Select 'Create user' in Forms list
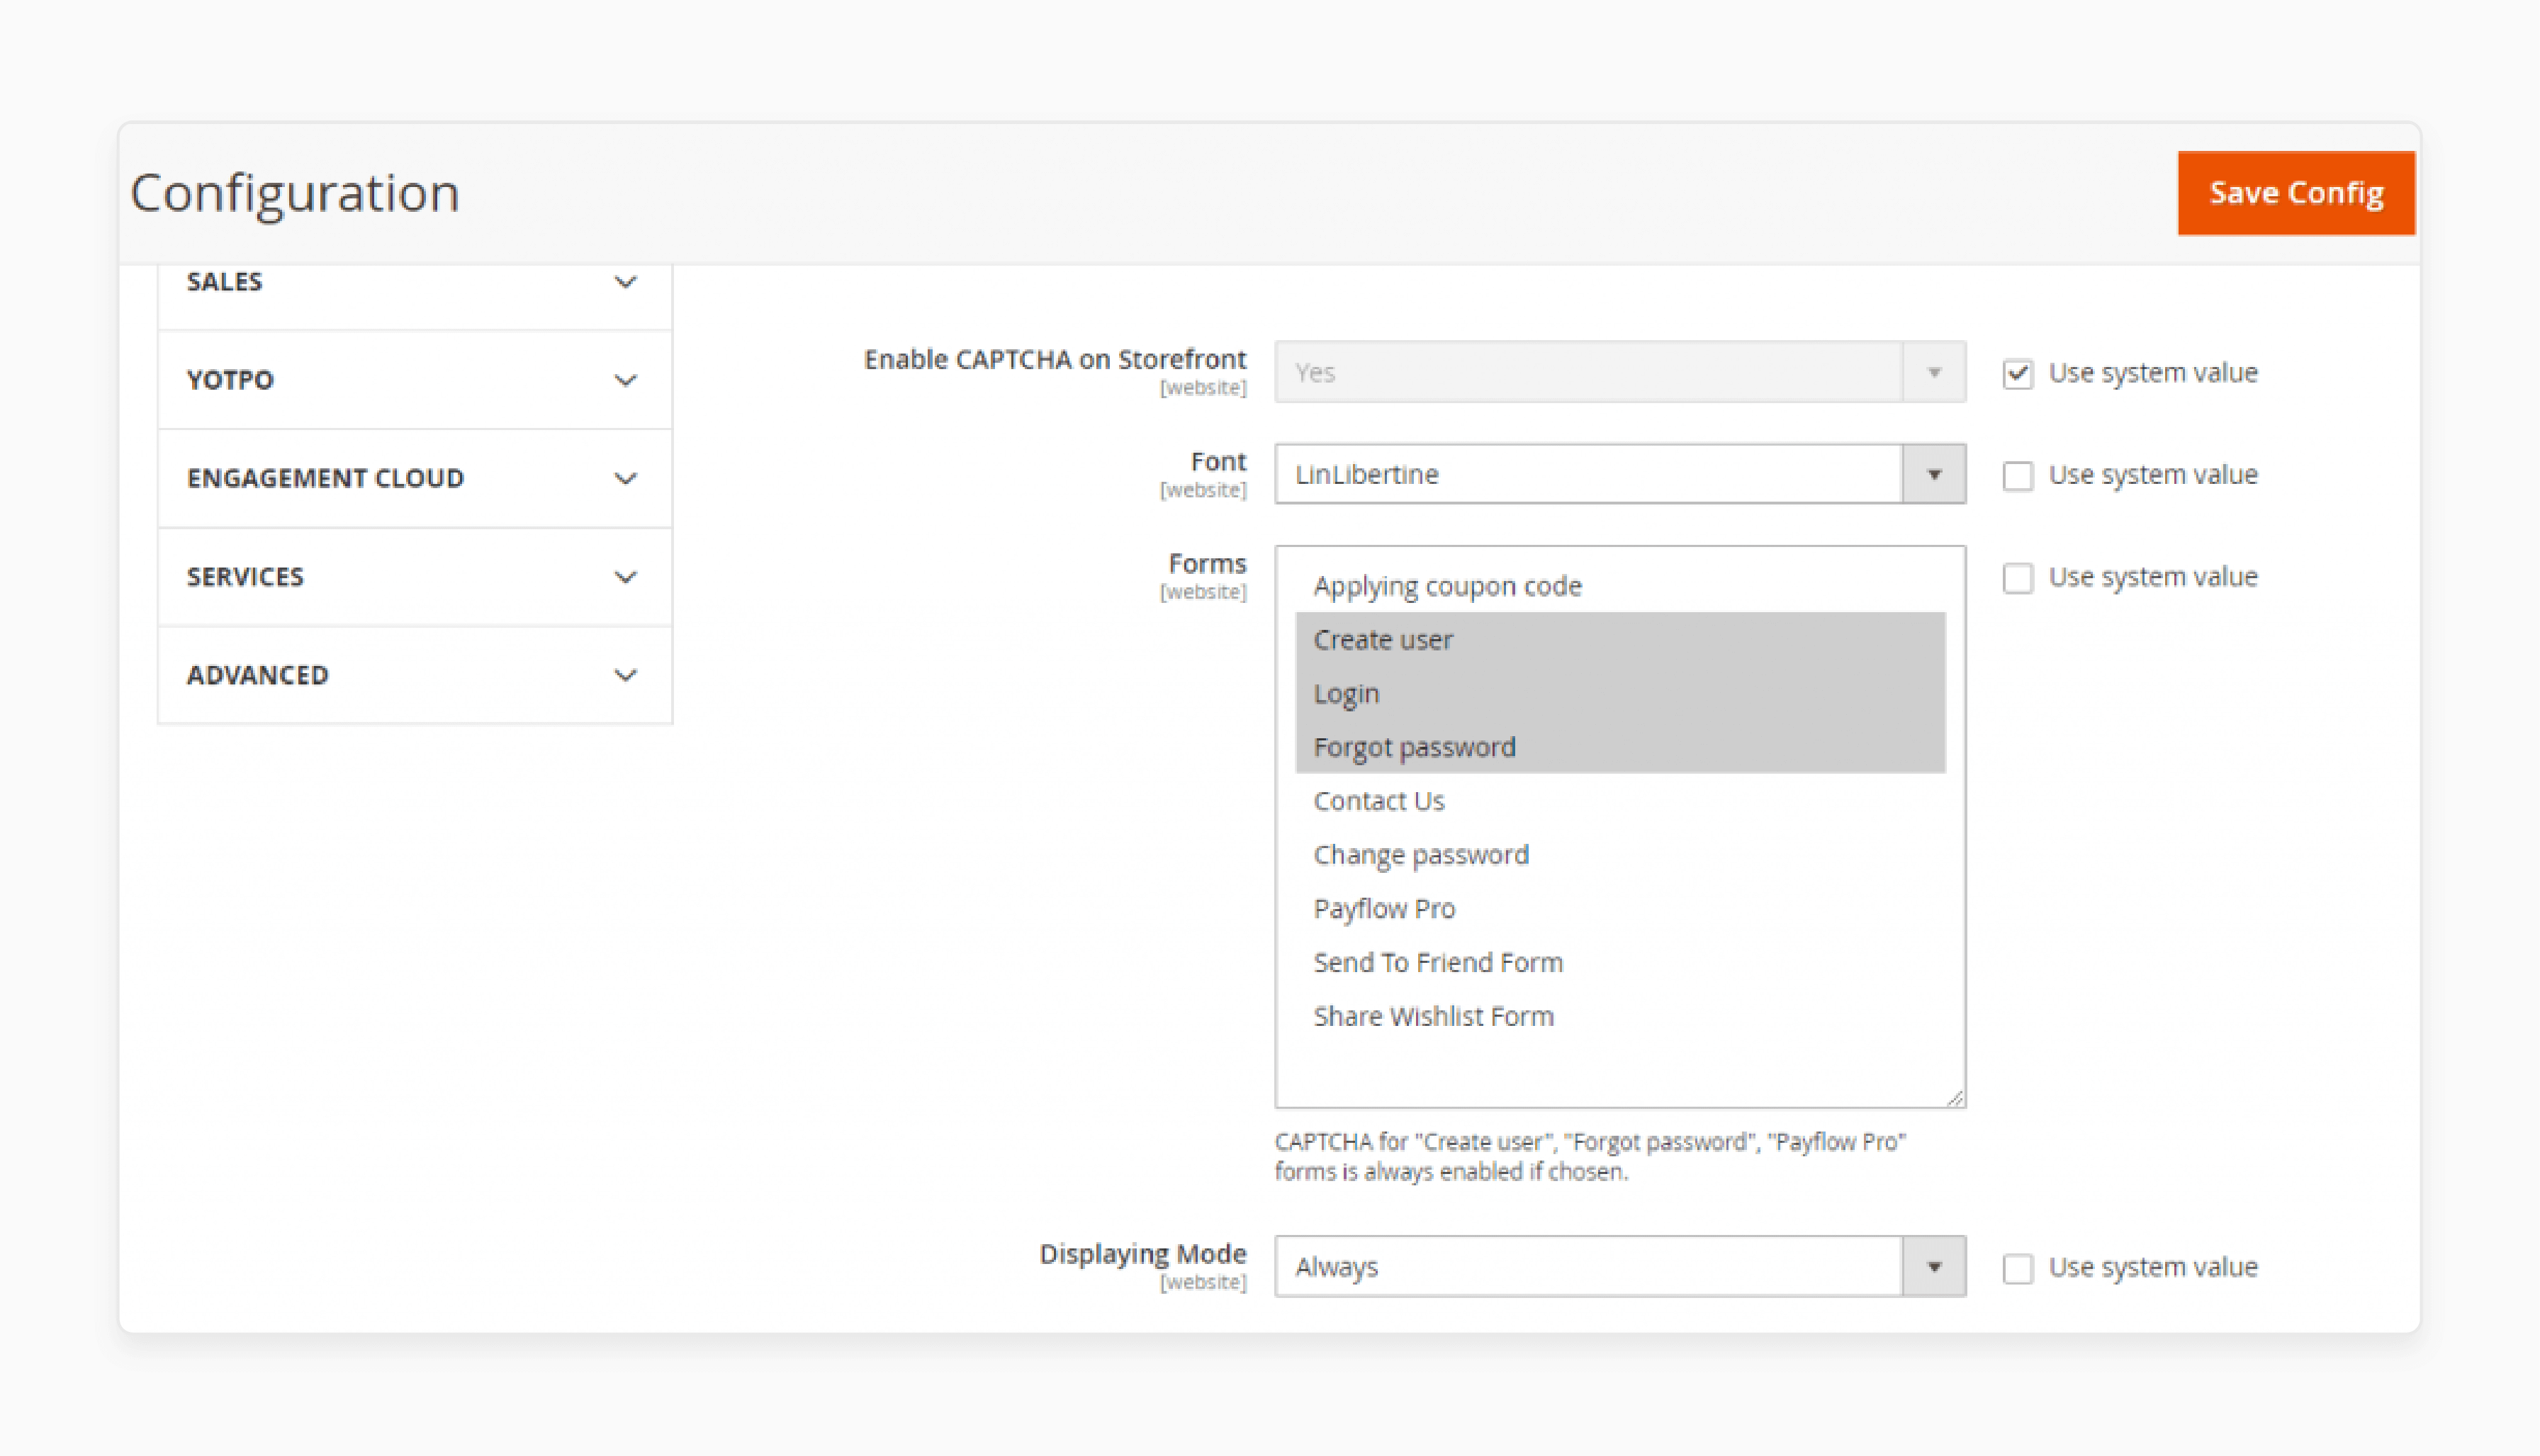Image resolution: width=2540 pixels, height=1456 pixels. pos(1620,640)
